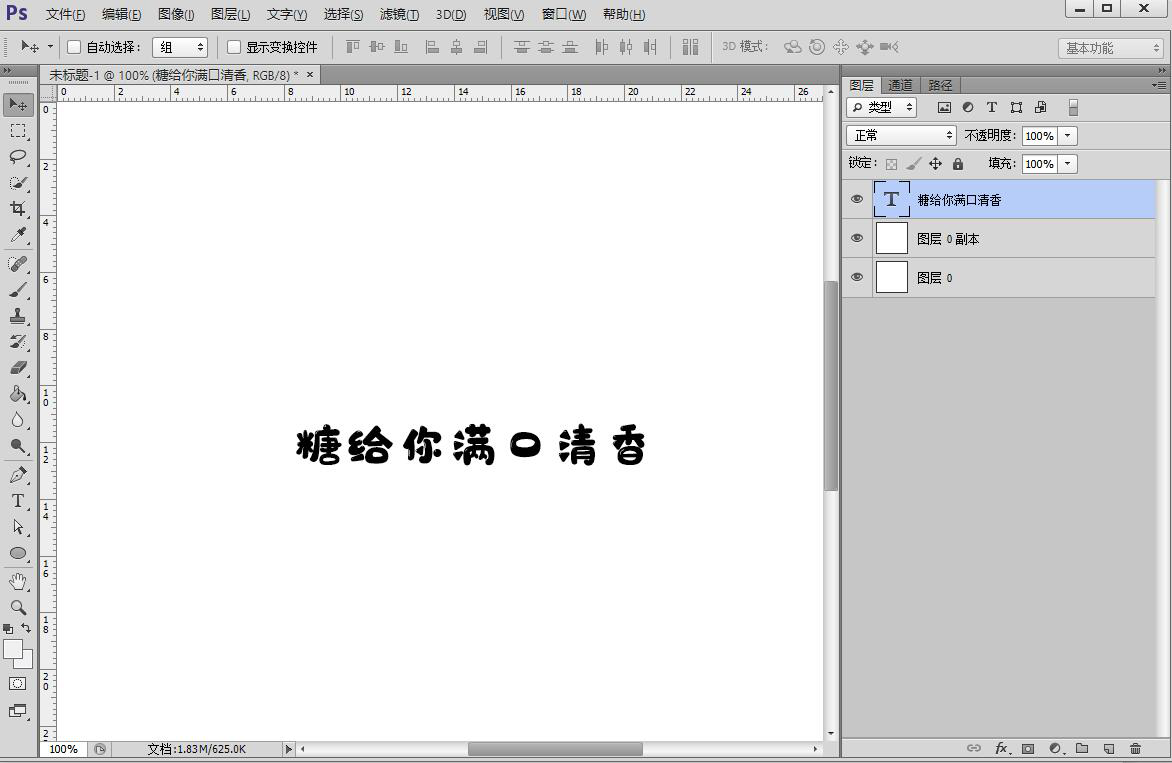1172x763 pixels.
Task: Open the fx layer styles menu
Action: tap(1001, 748)
